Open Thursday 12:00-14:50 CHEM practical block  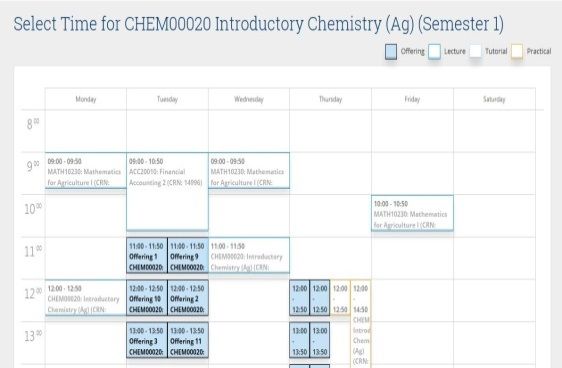(361, 324)
